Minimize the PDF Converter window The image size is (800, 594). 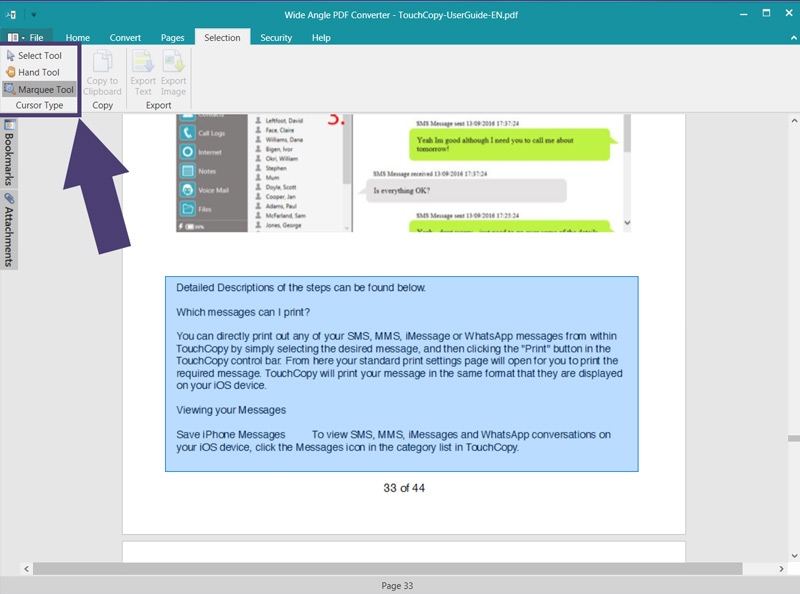pos(743,14)
